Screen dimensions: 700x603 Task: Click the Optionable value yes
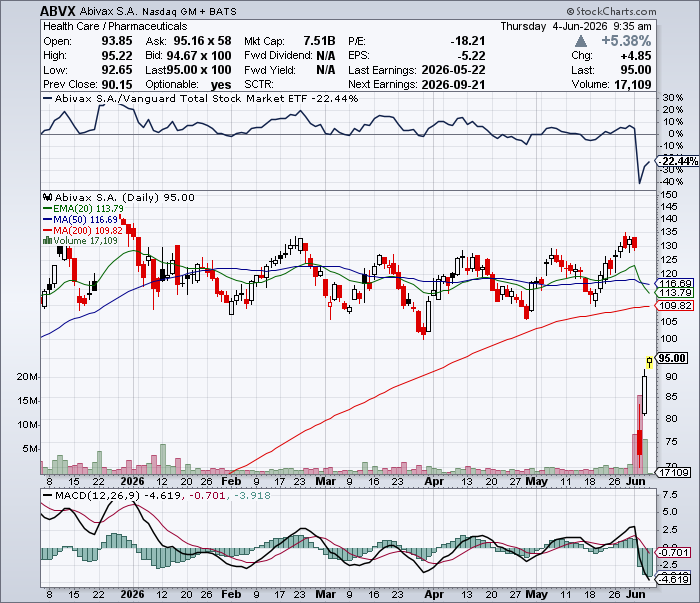[x=221, y=85]
